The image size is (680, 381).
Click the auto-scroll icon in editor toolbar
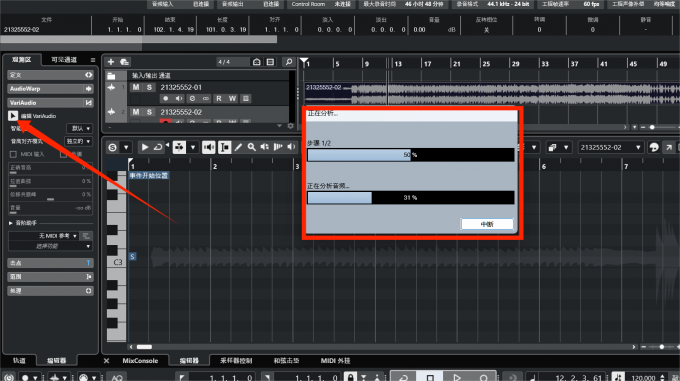(179, 147)
